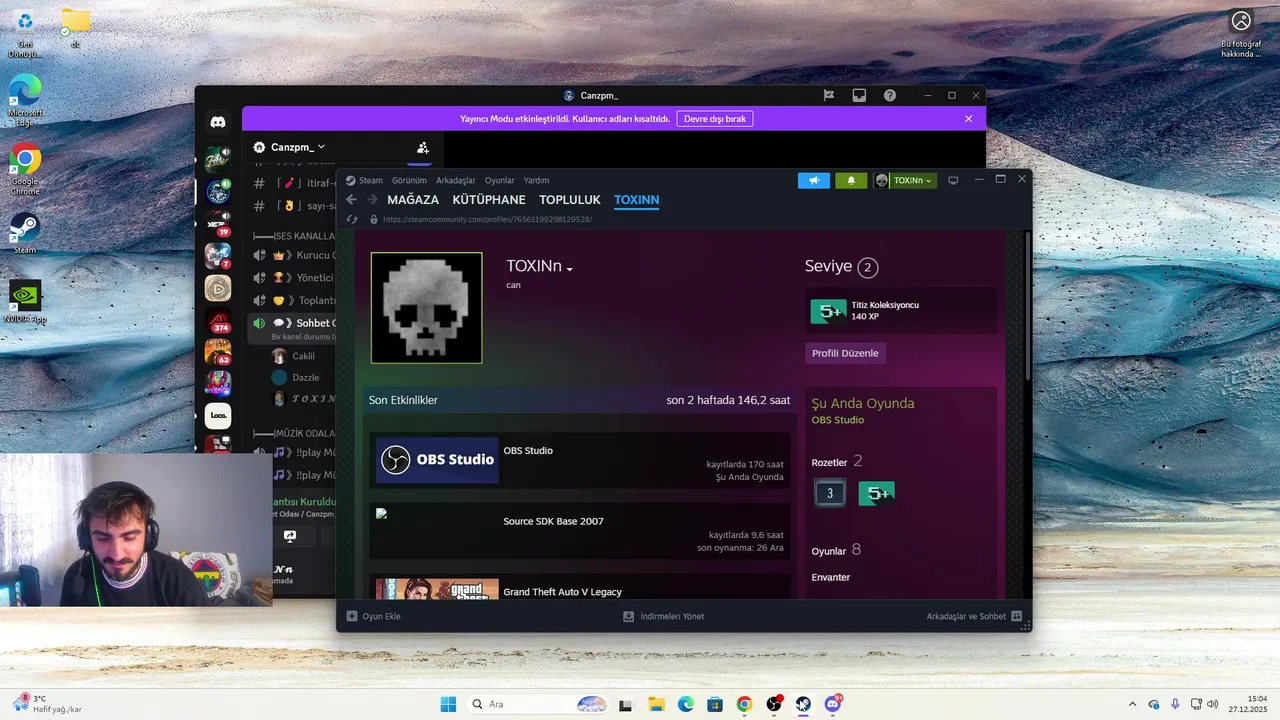Click the badge icon showing 3

coord(829,493)
